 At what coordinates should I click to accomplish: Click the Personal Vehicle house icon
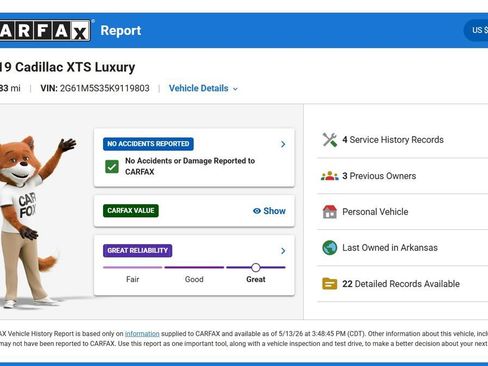(330, 212)
